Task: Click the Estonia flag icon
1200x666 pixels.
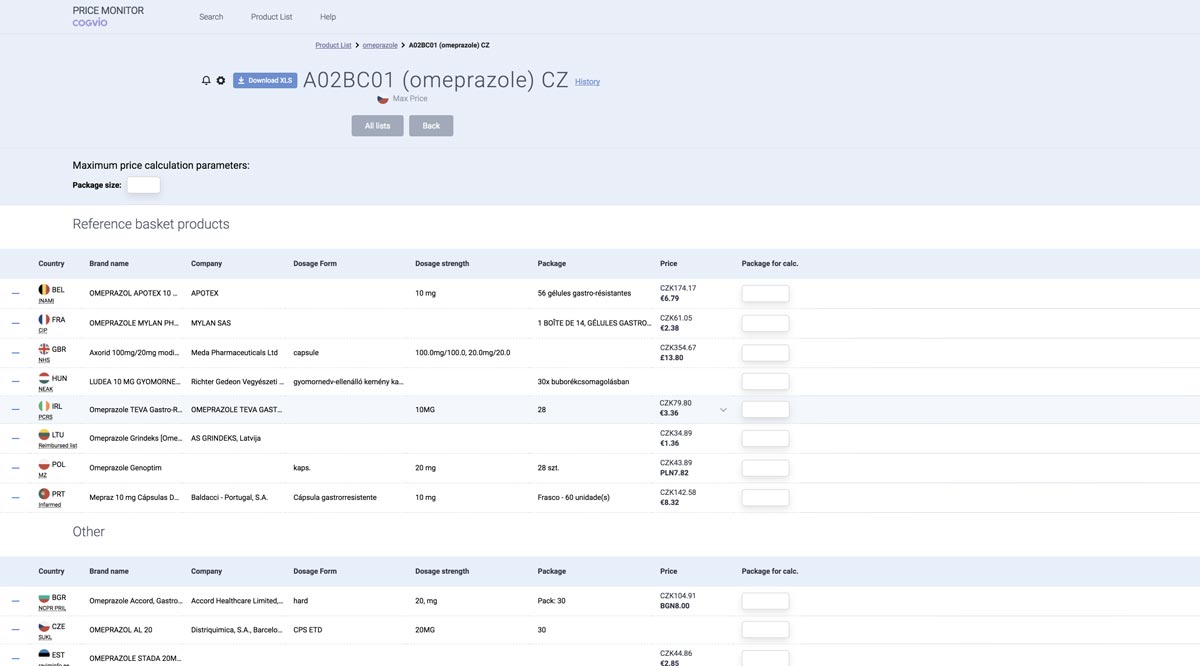Action: pos(44,655)
